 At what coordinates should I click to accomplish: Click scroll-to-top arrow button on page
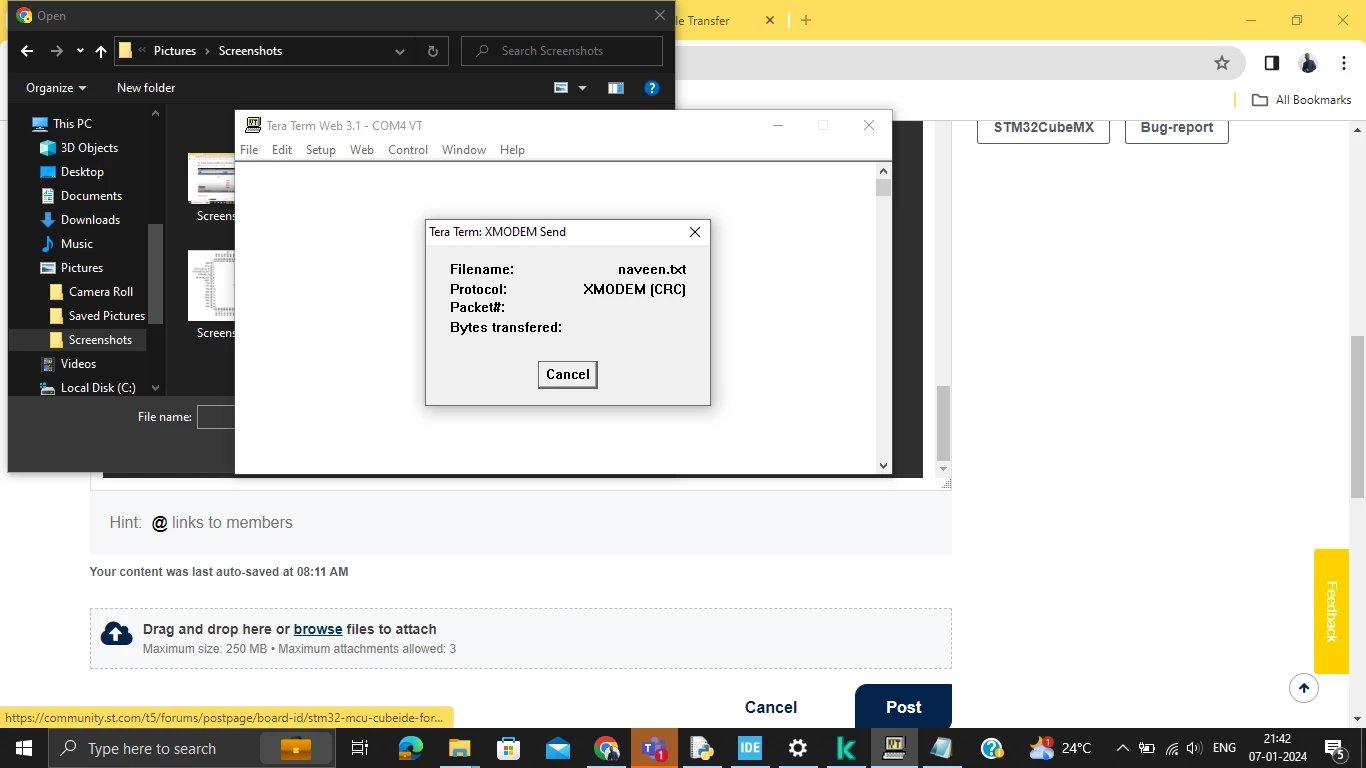(x=1304, y=688)
